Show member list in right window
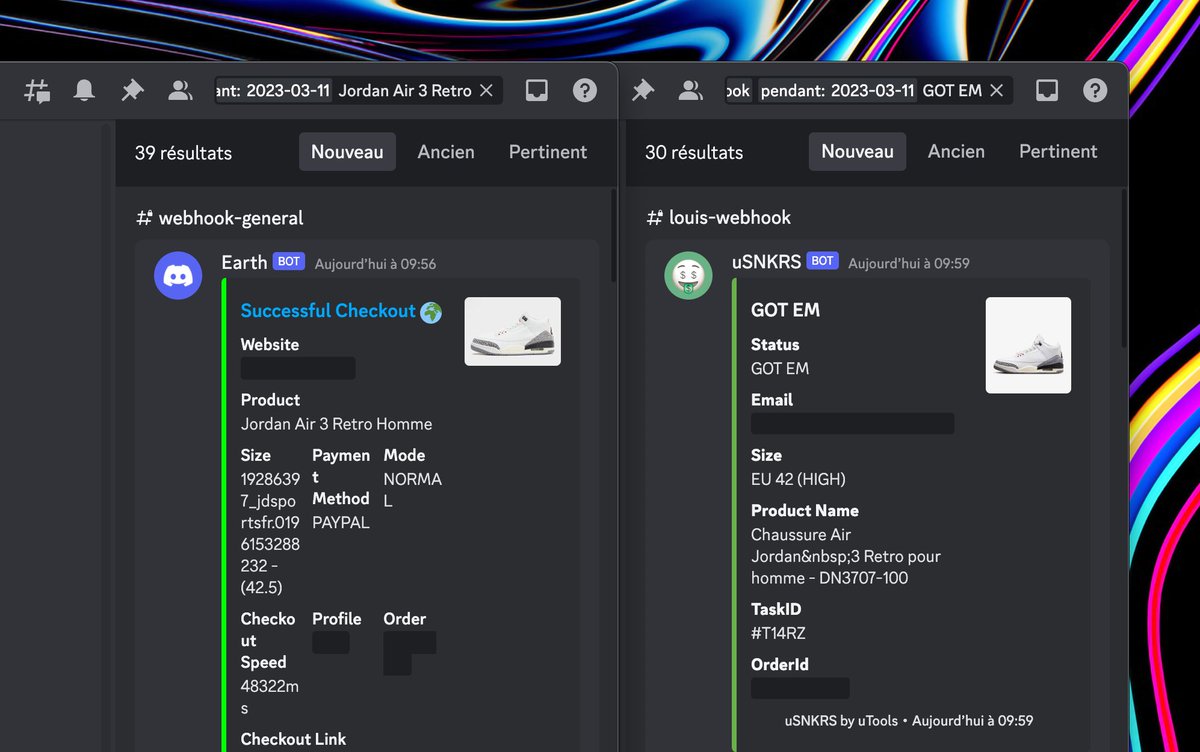 point(690,91)
